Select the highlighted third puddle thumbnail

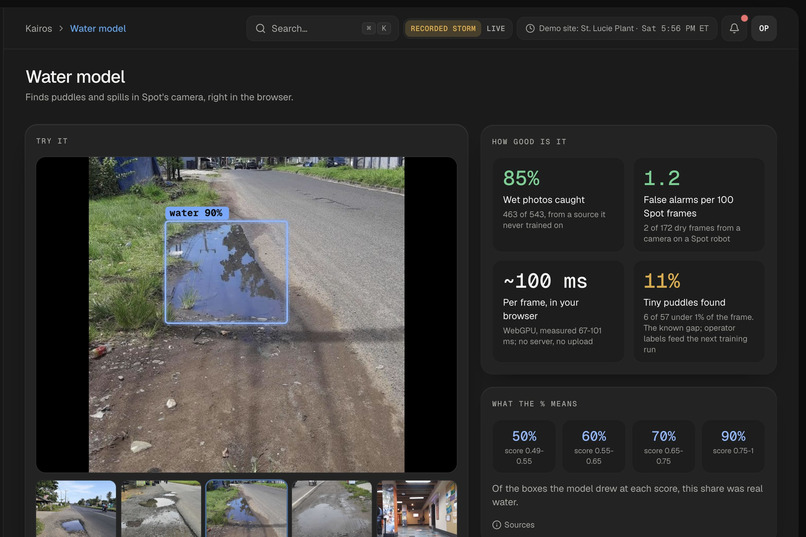coord(246,508)
